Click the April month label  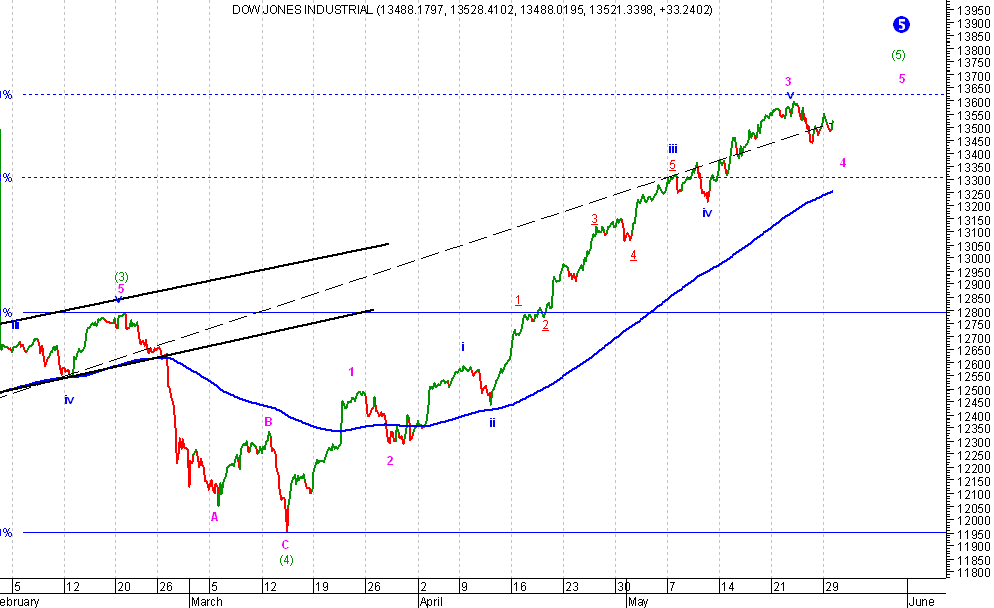click(x=432, y=602)
